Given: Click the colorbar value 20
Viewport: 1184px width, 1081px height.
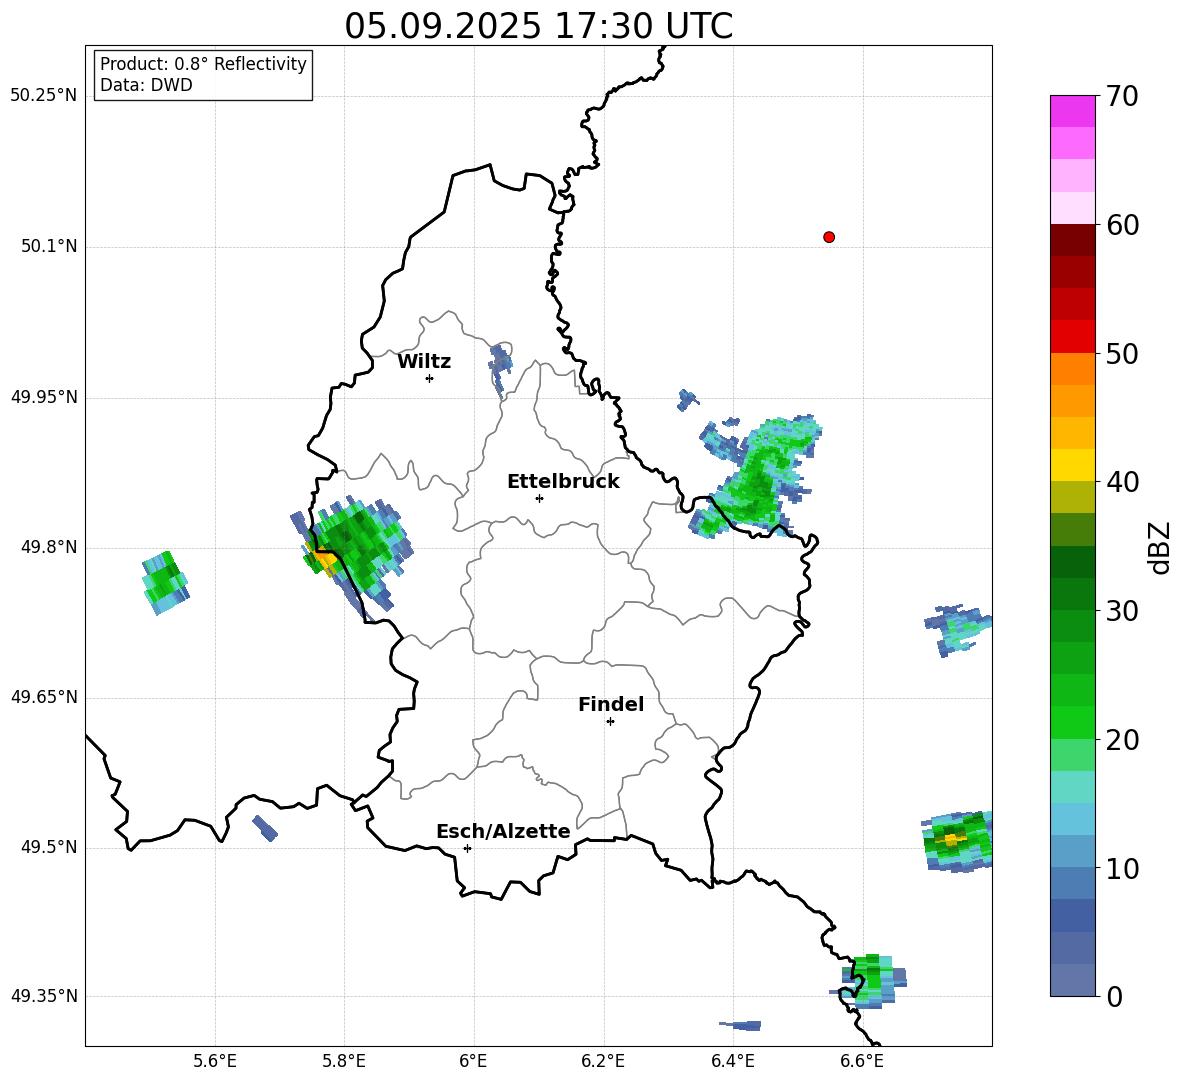Looking at the screenshot, I should click(x=1122, y=740).
